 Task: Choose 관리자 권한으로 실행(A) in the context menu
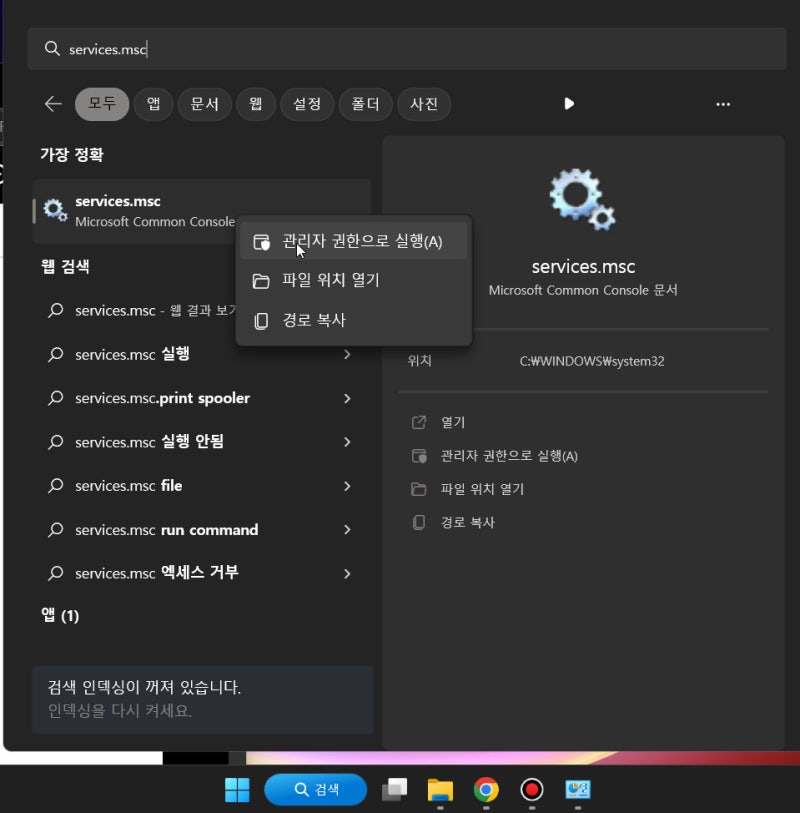pyautogui.click(x=354, y=241)
